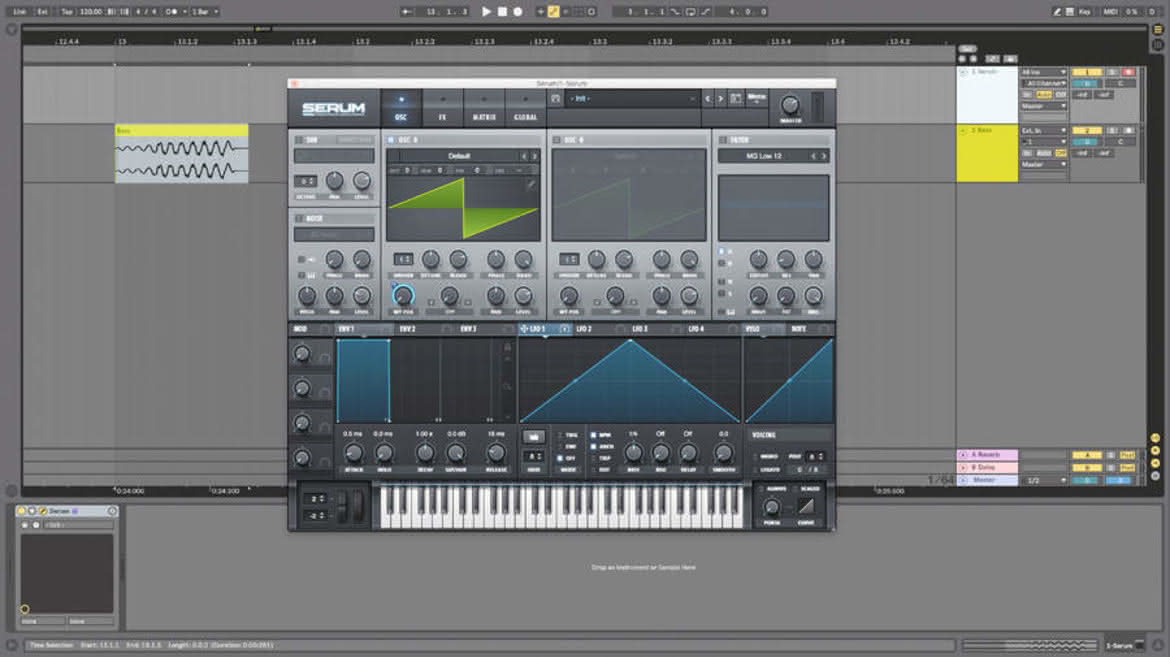
Task: Open Serum's FX tab
Action: pos(442,108)
